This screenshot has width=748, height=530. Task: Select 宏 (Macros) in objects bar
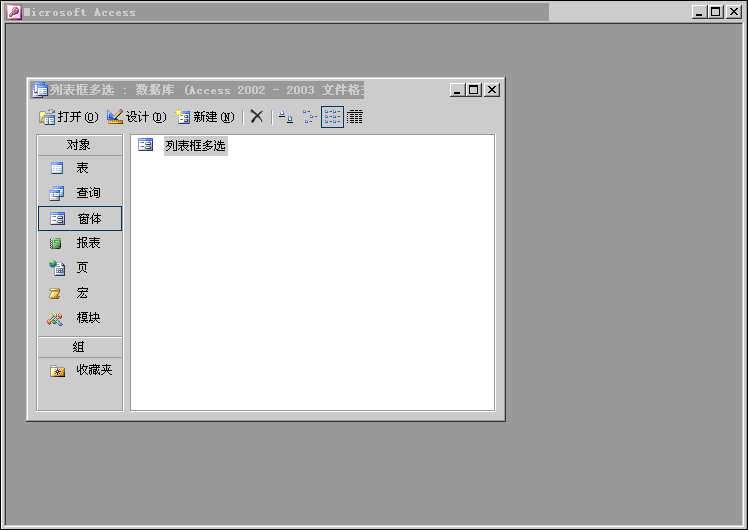[x=80, y=292]
